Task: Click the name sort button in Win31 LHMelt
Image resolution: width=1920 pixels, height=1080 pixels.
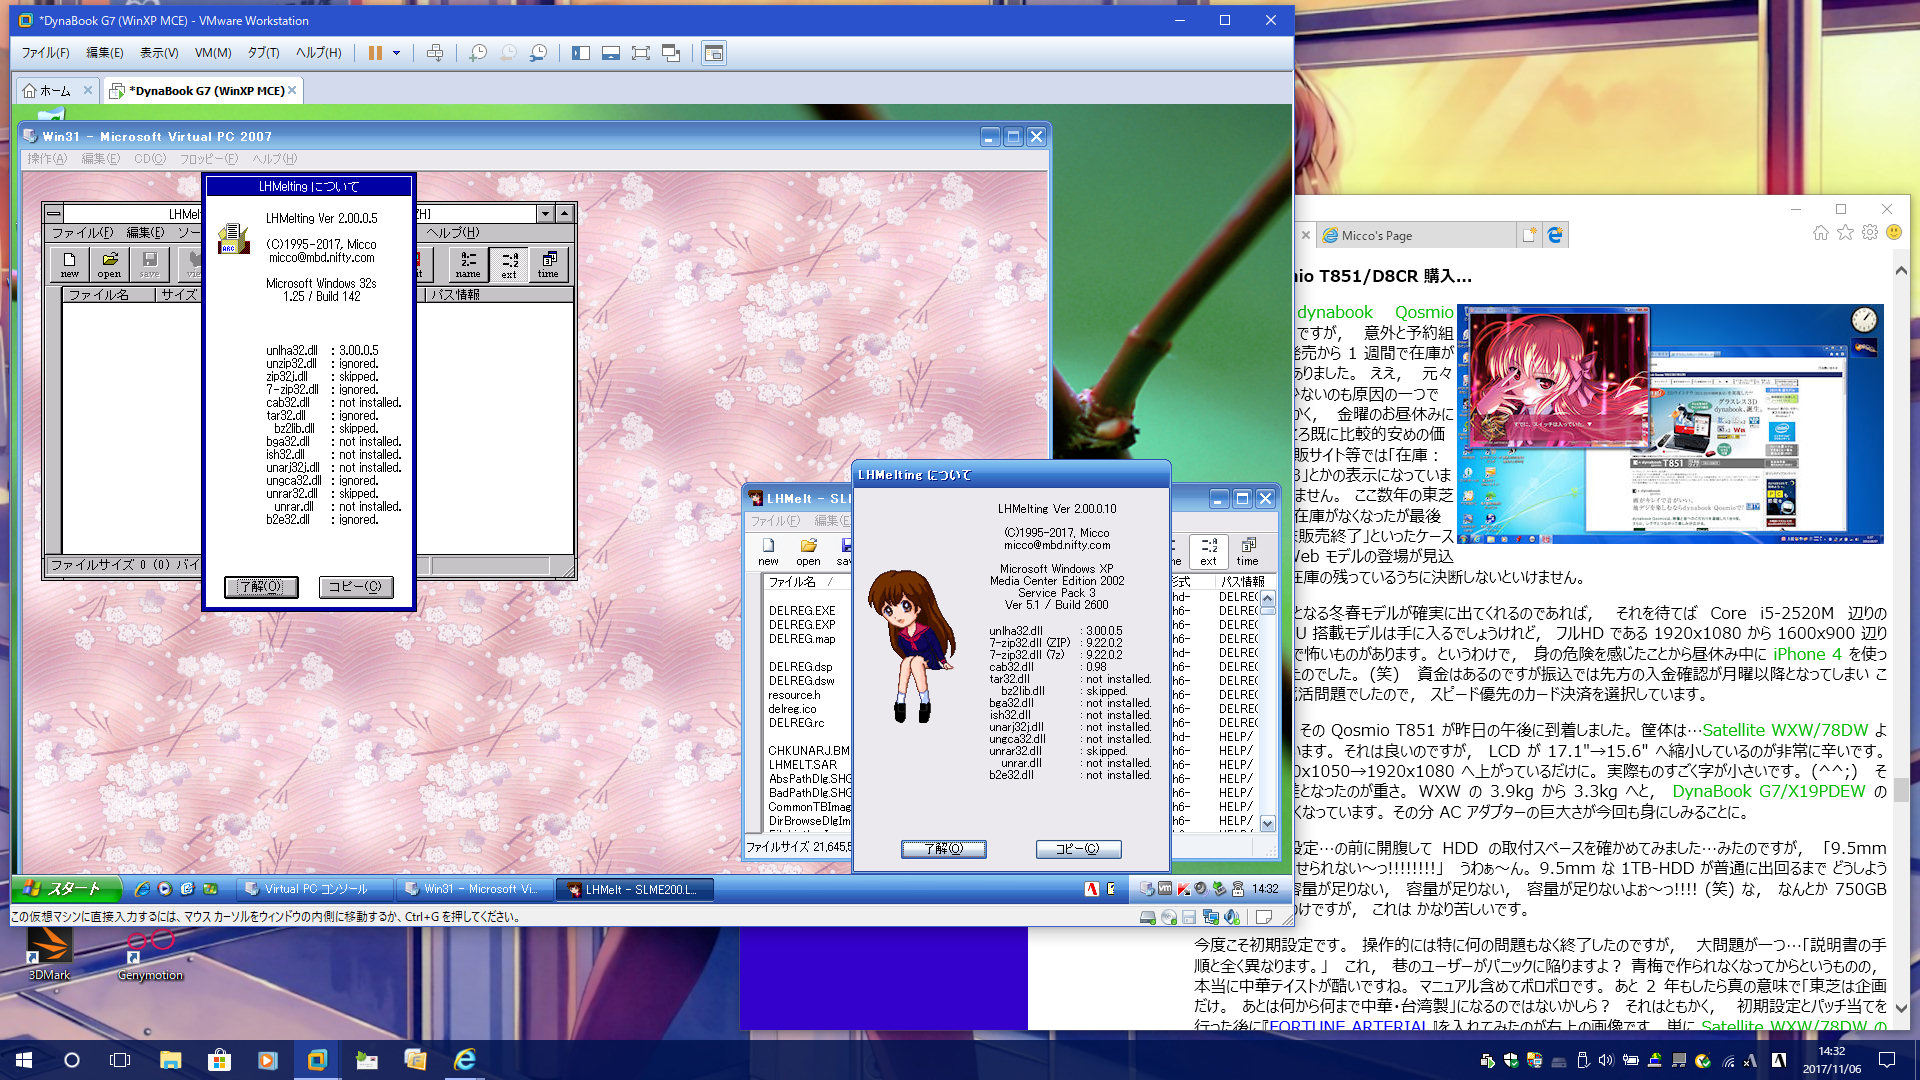Action: tap(468, 264)
